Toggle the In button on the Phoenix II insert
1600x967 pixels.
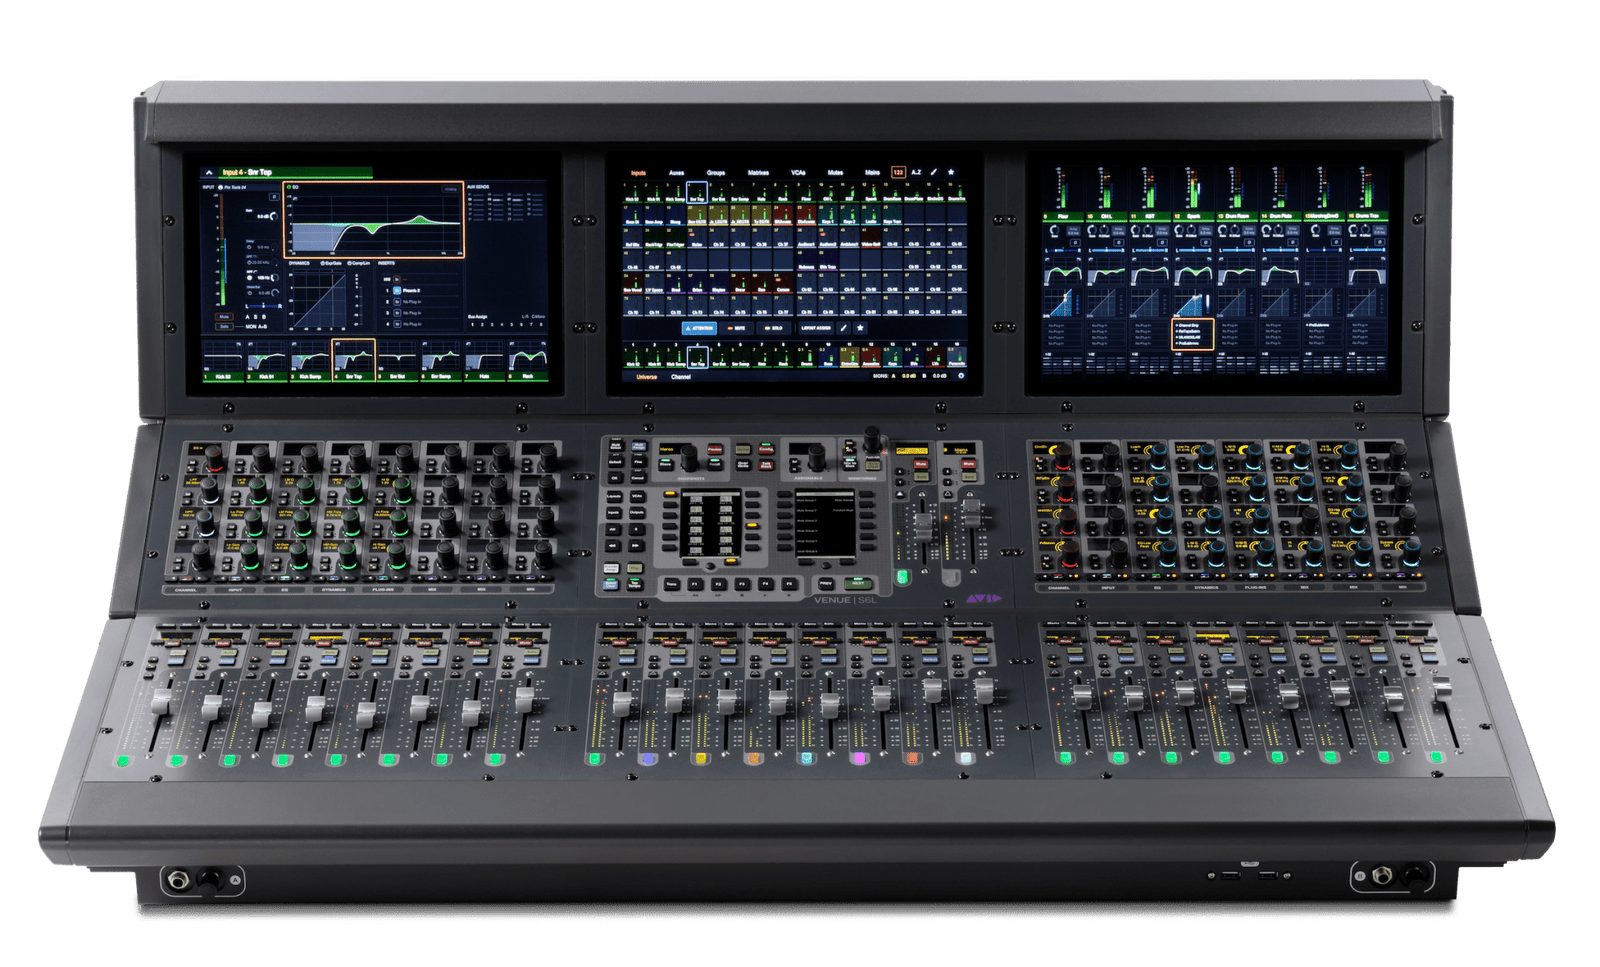[396, 290]
